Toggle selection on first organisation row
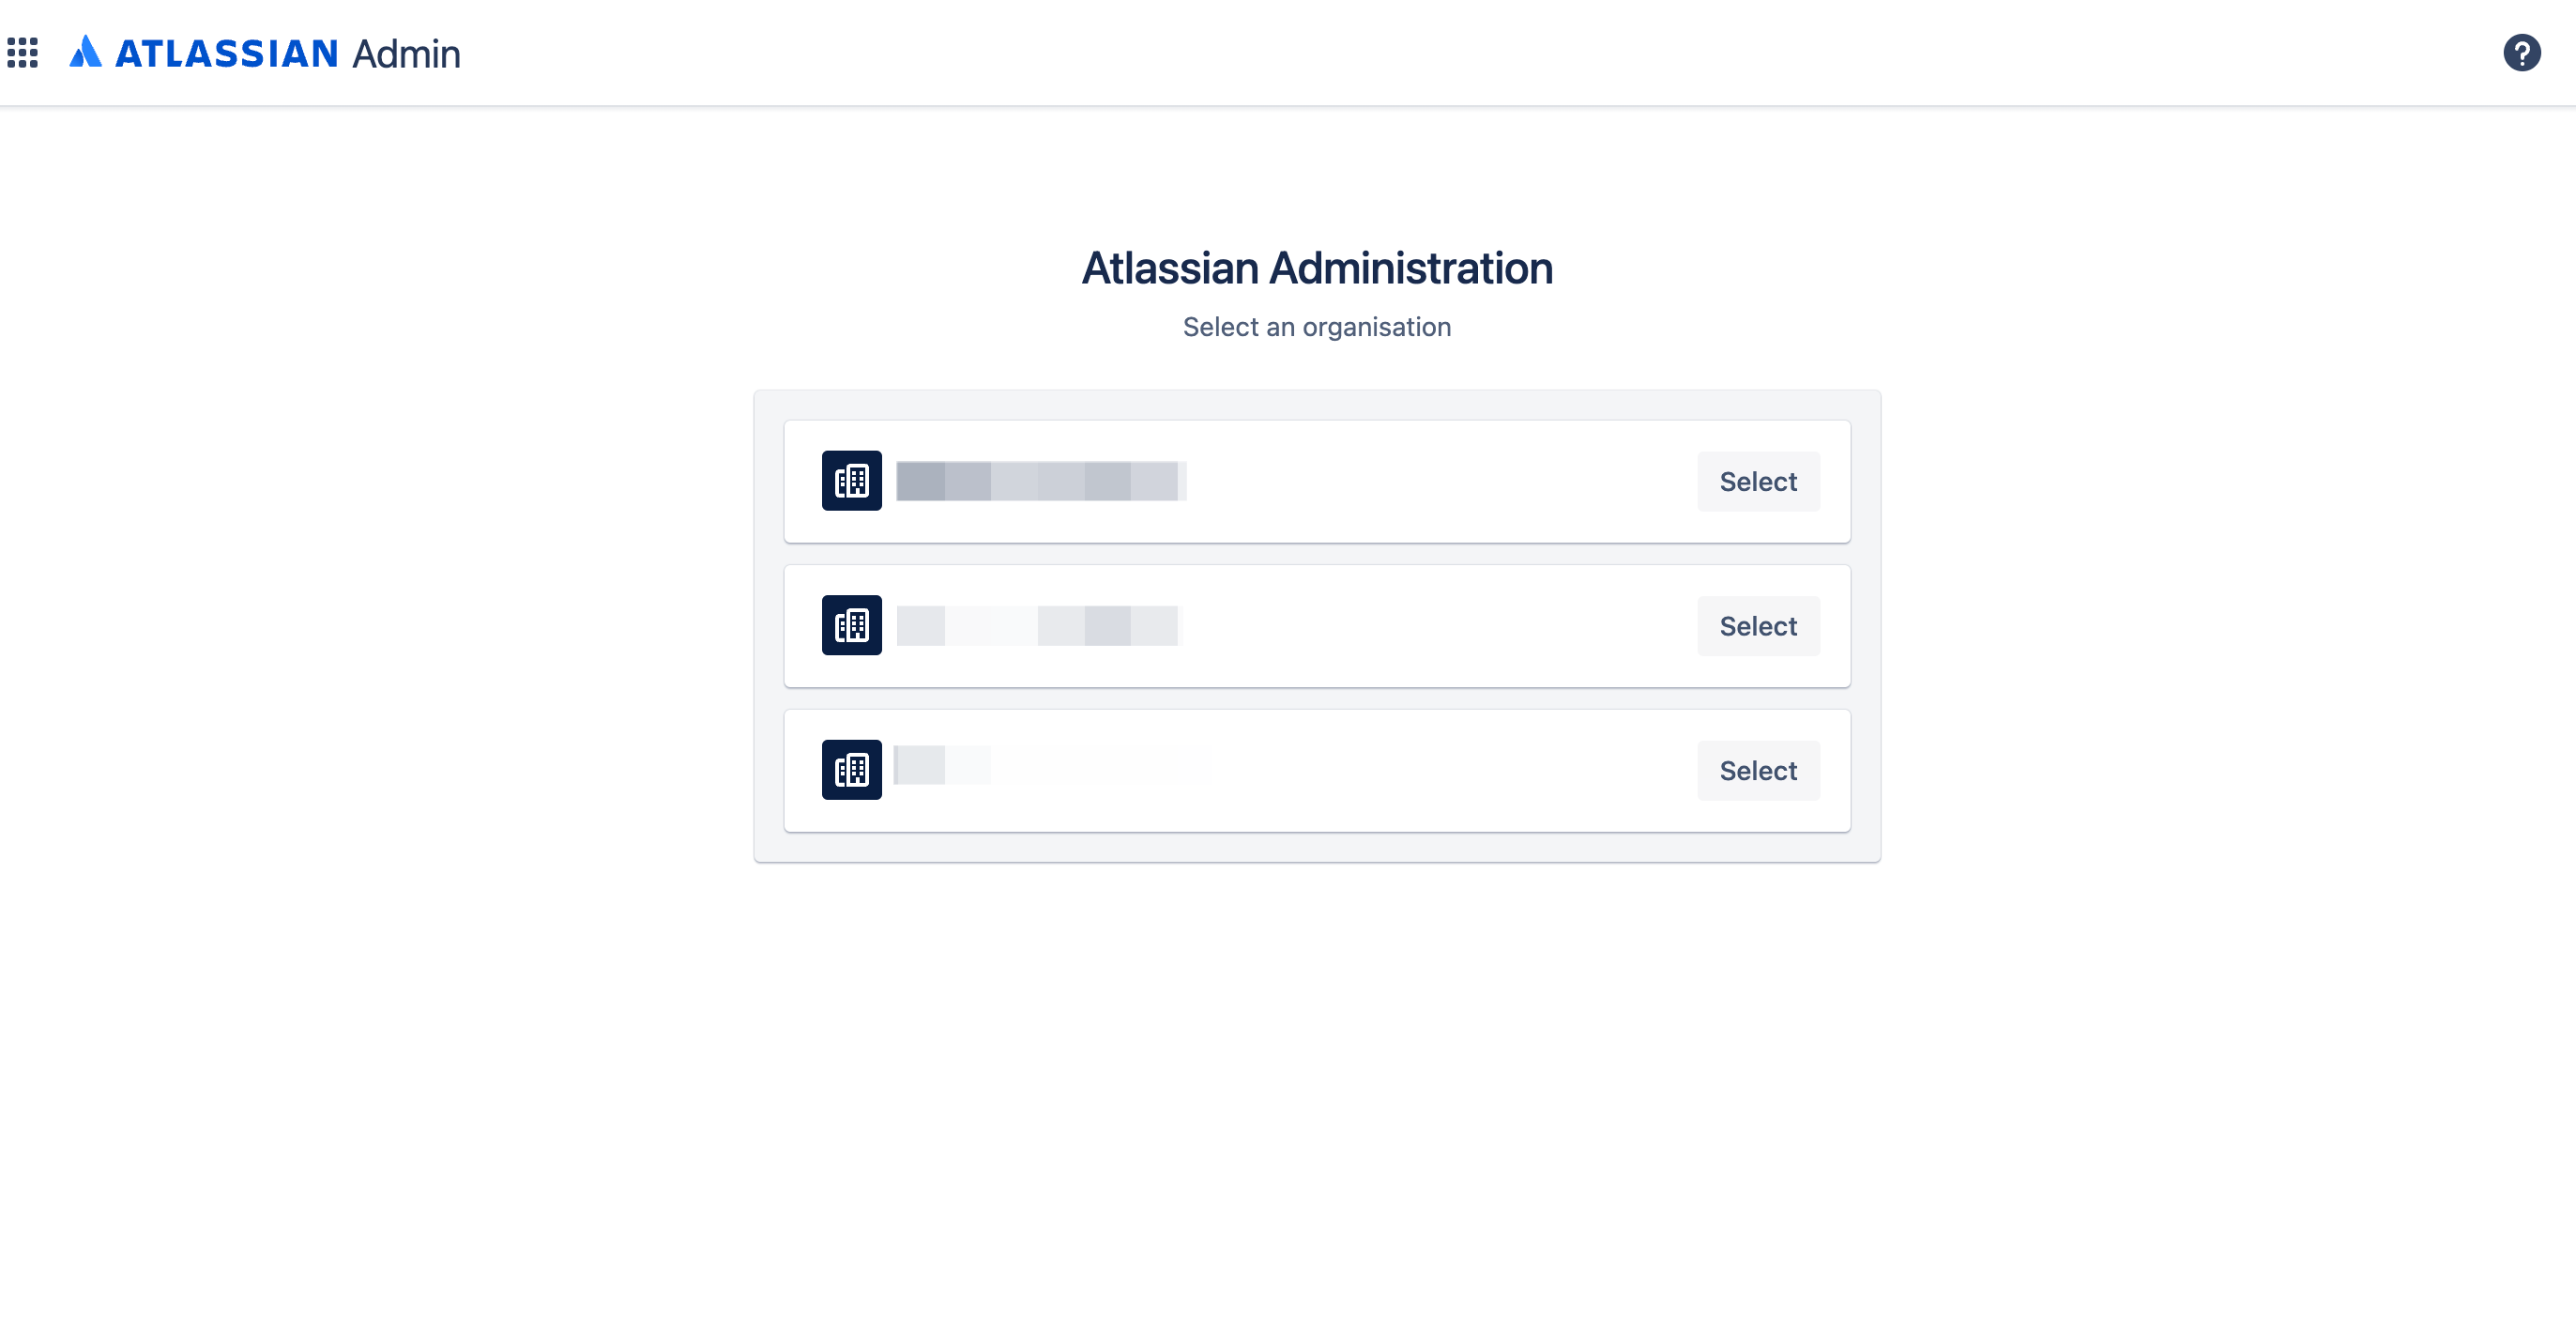The width and height of the screenshot is (2576, 1334). (1758, 480)
